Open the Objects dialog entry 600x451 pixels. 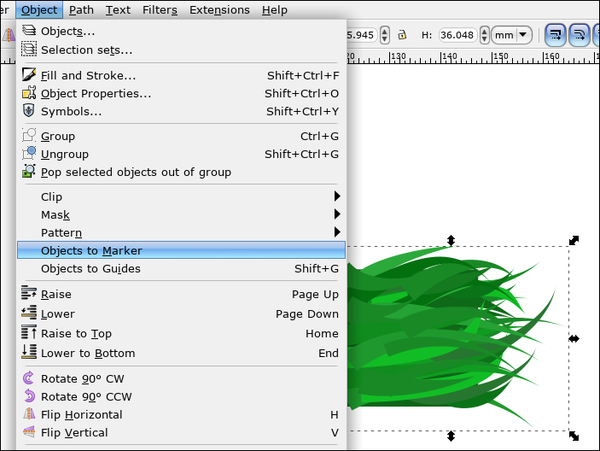click(x=68, y=31)
